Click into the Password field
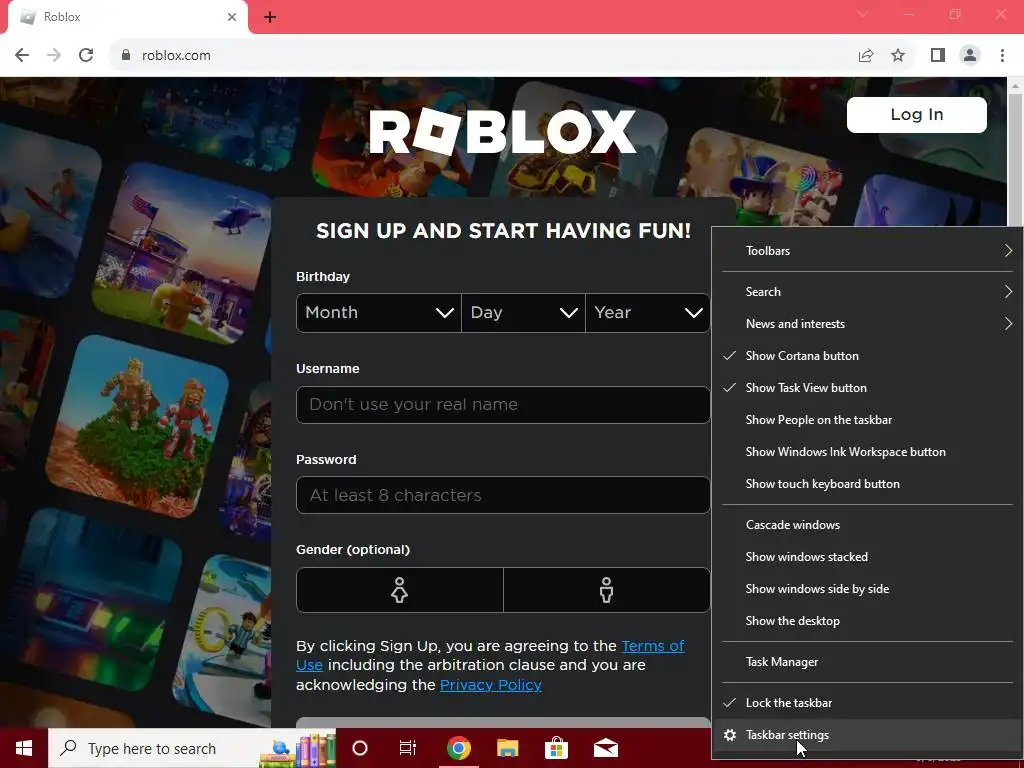This screenshot has width=1024, height=768. [x=503, y=495]
